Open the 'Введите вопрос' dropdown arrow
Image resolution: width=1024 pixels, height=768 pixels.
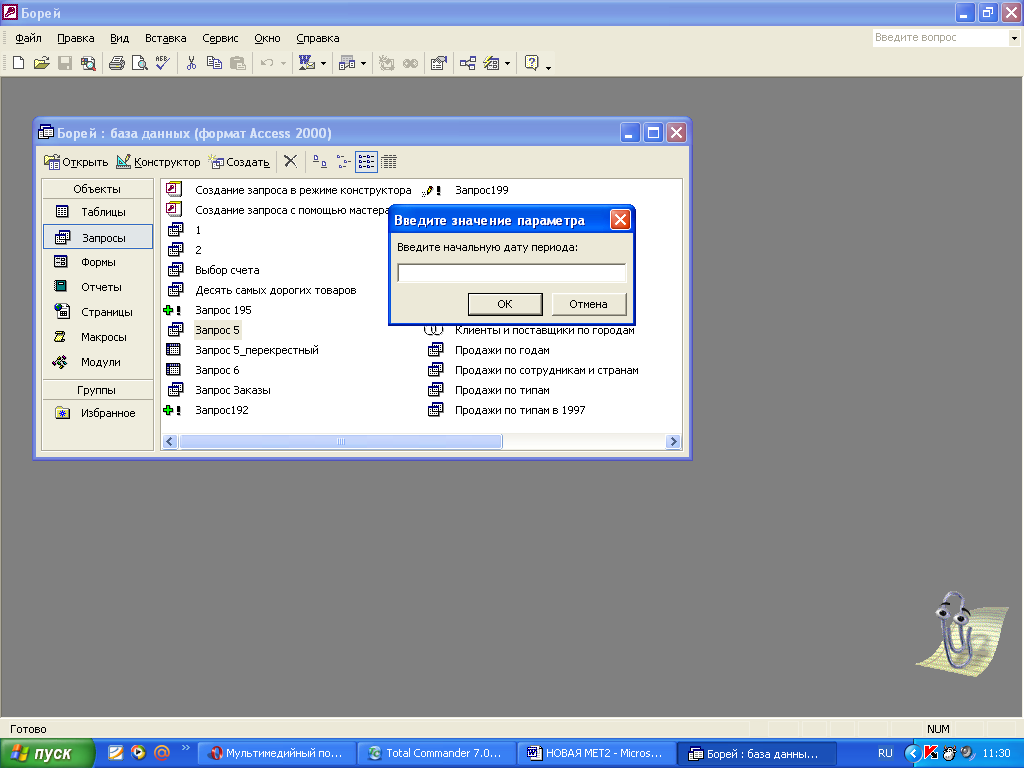pyautogui.click(x=1014, y=38)
